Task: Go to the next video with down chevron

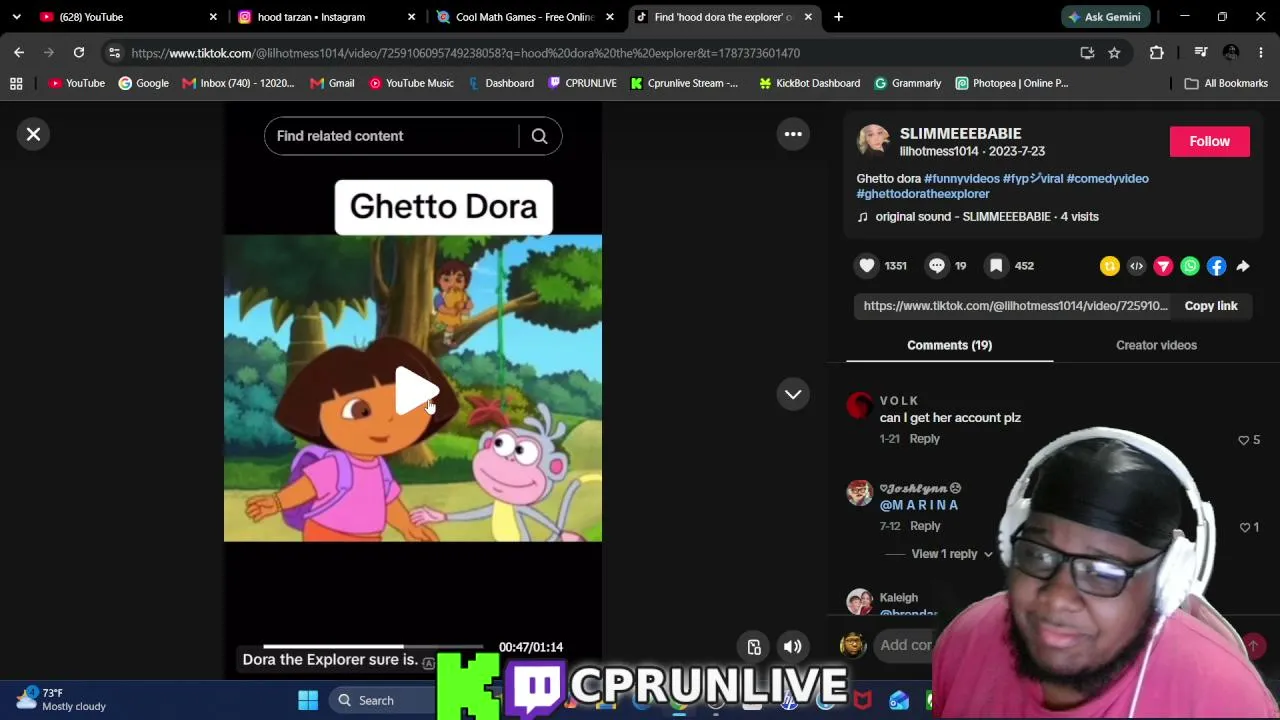Action: tap(793, 394)
